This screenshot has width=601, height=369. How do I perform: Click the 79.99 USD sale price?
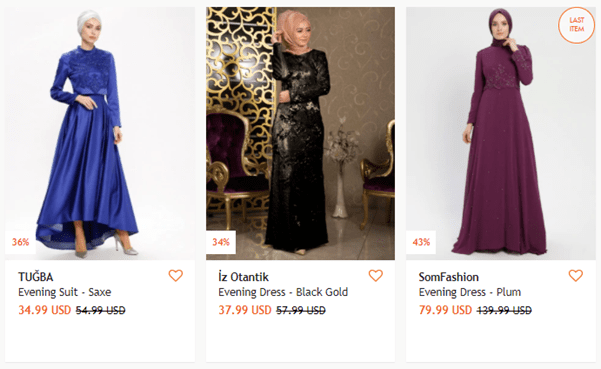[x=445, y=310]
